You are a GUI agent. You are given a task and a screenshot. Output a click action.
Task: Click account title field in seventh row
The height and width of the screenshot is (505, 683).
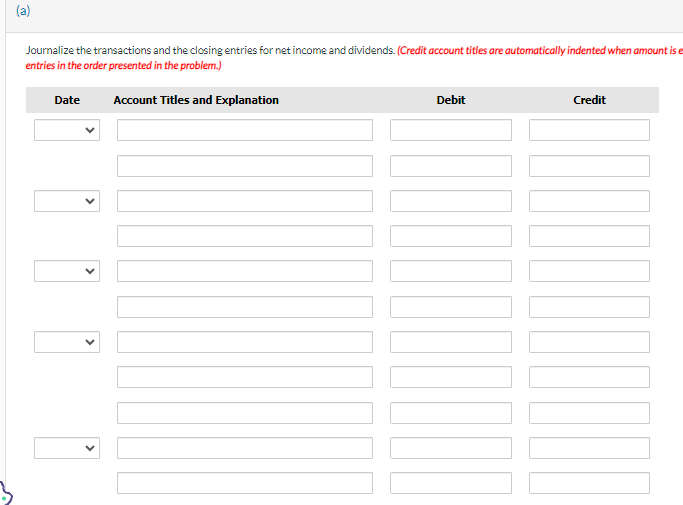(x=245, y=342)
